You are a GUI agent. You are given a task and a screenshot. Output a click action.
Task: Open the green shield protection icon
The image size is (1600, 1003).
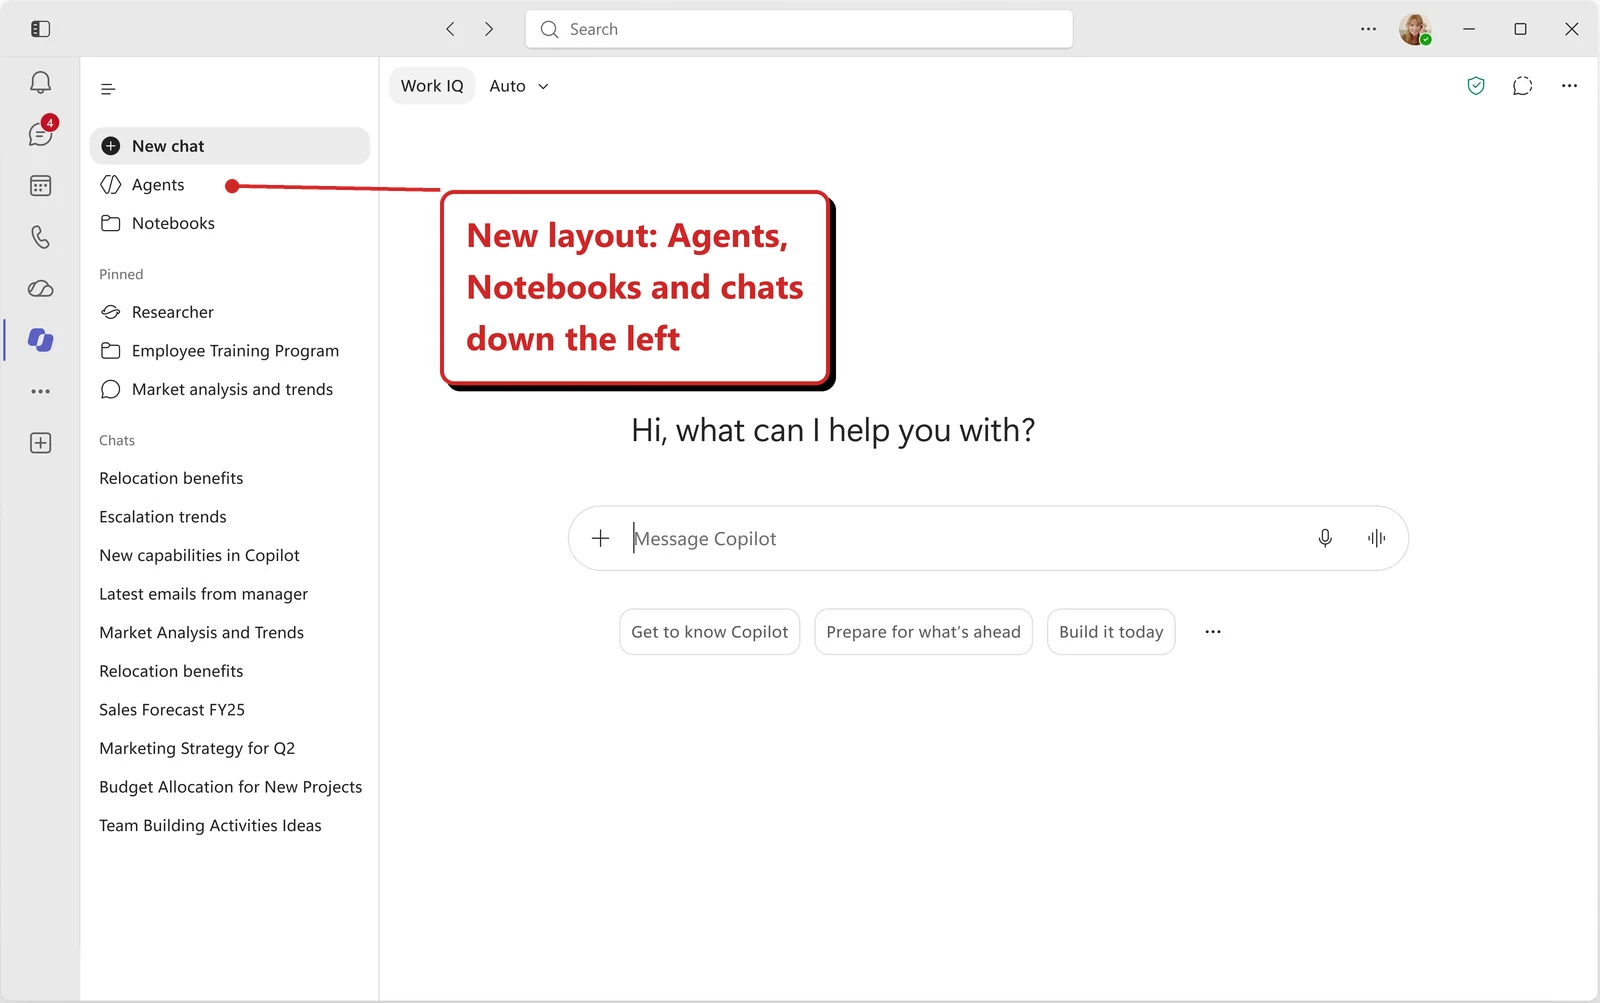(1476, 86)
